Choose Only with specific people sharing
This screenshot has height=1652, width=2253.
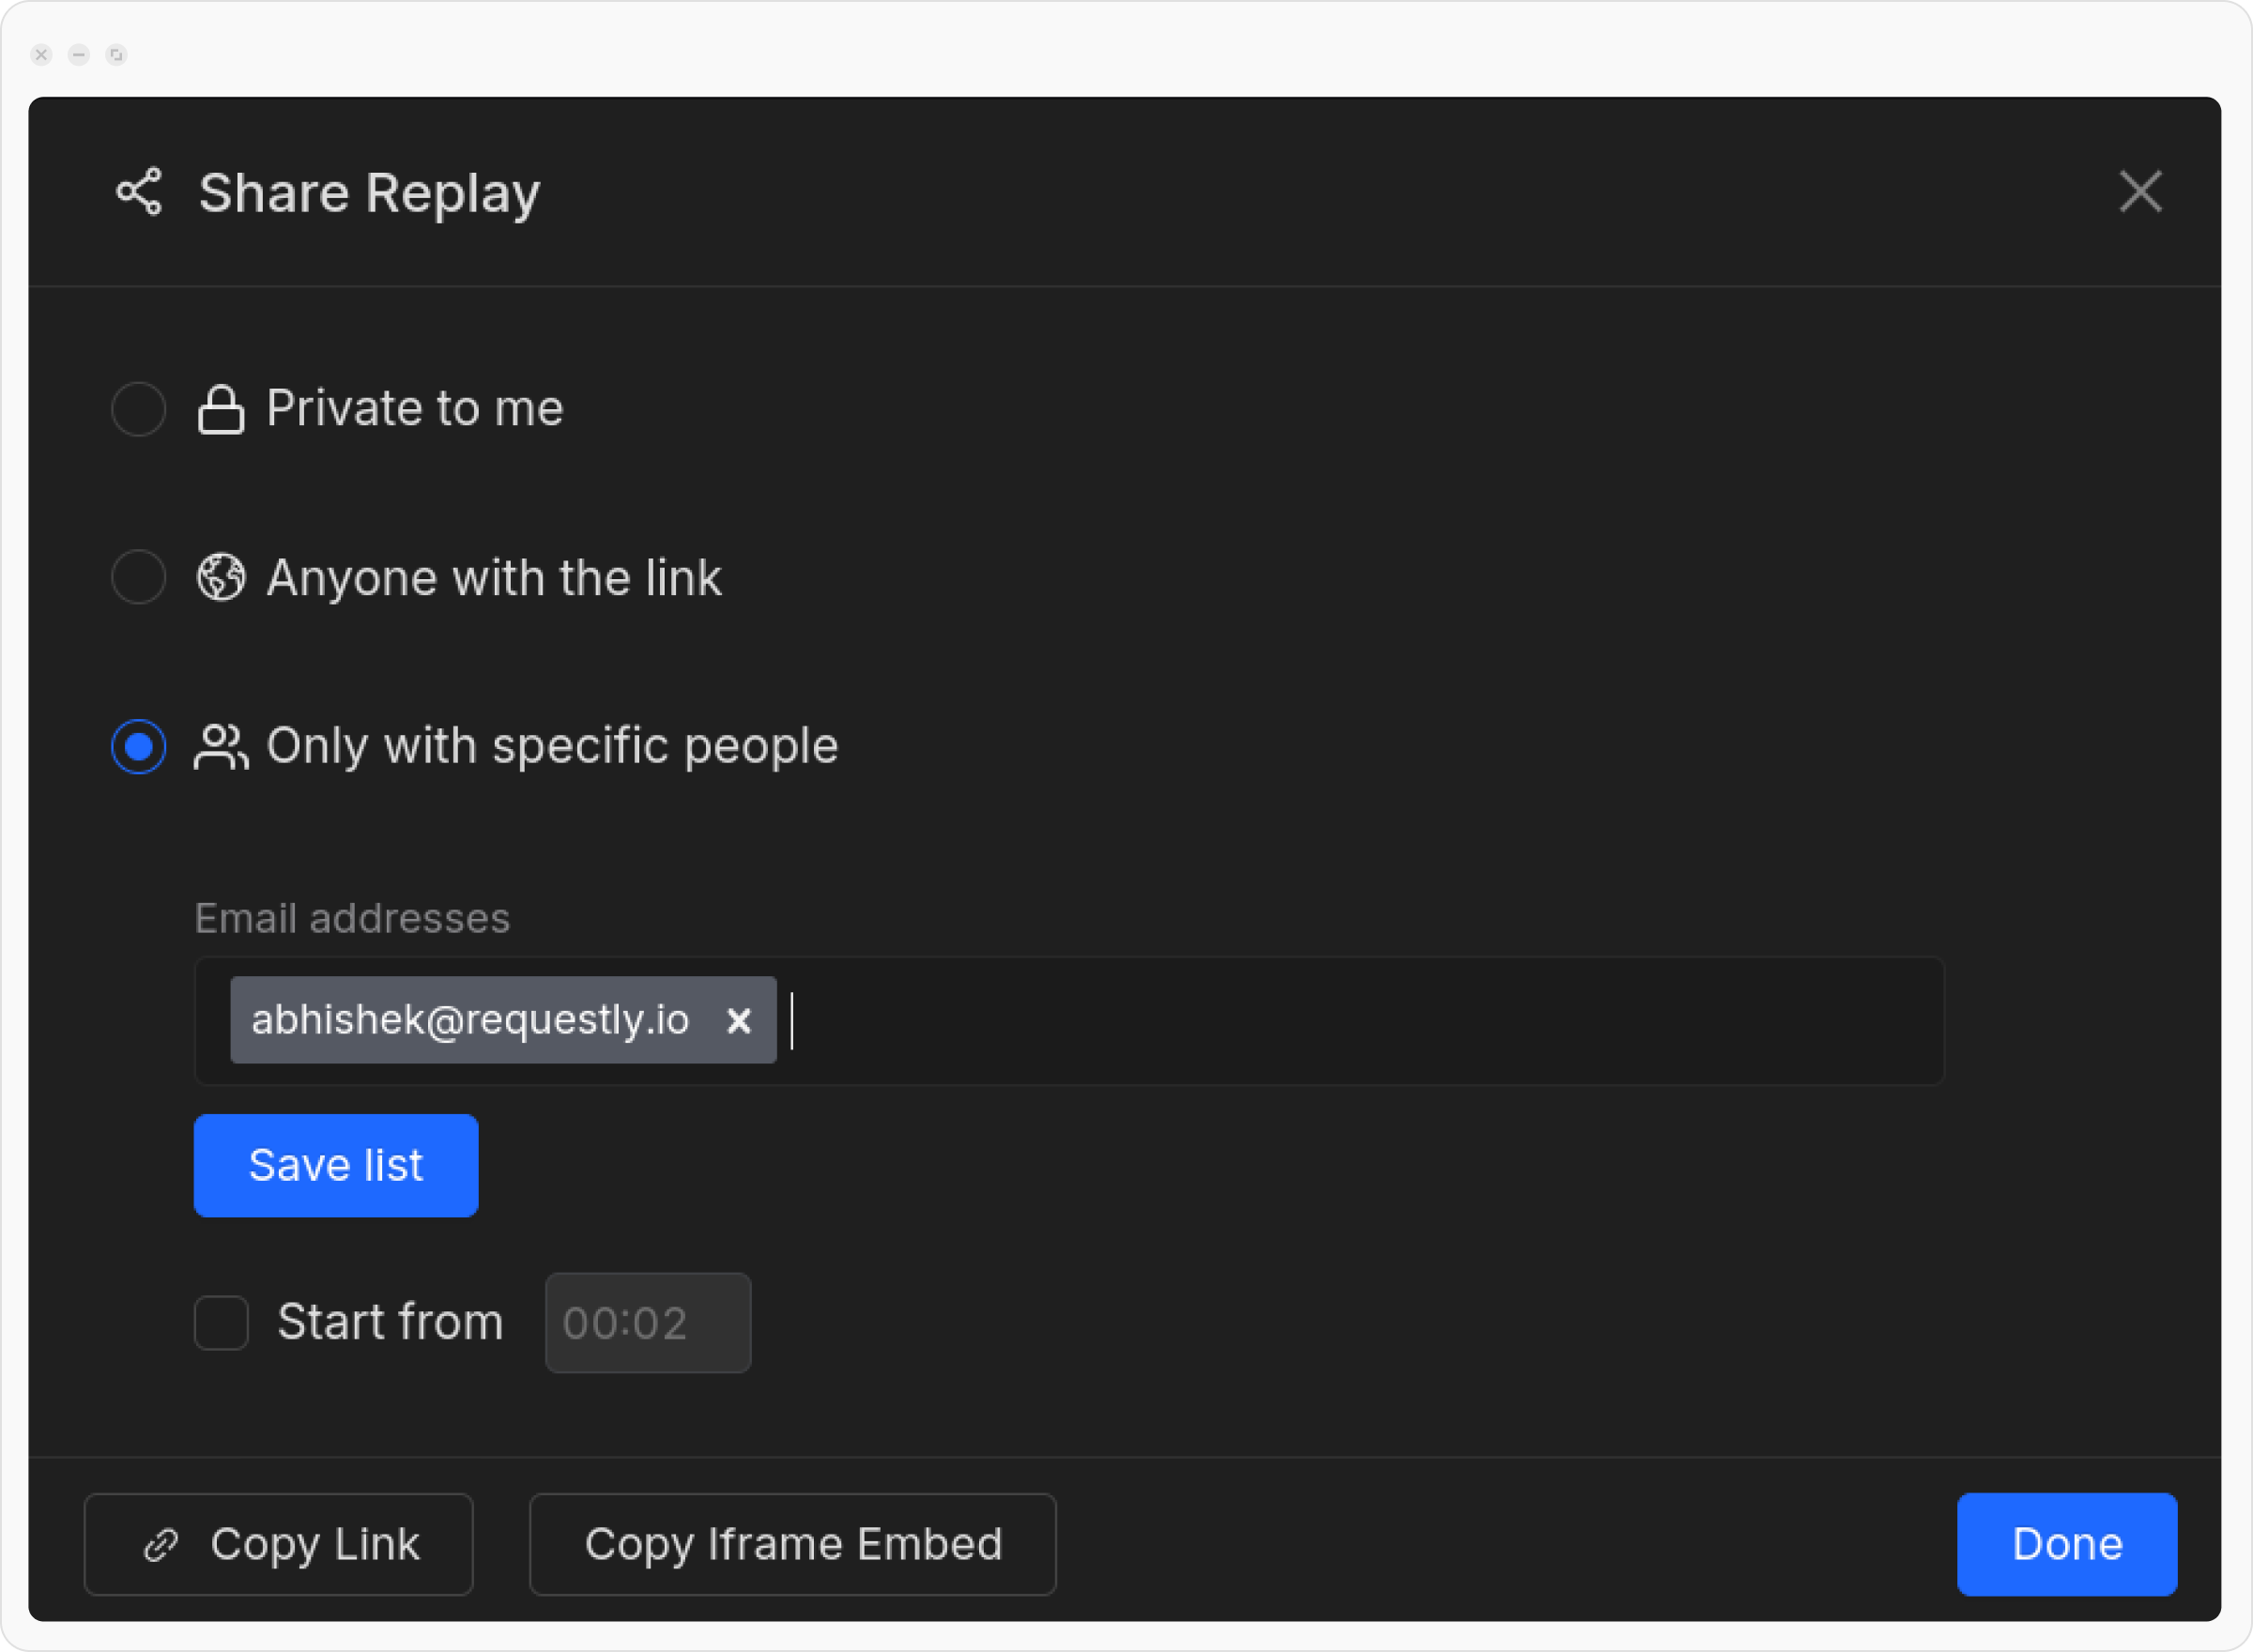(x=139, y=746)
